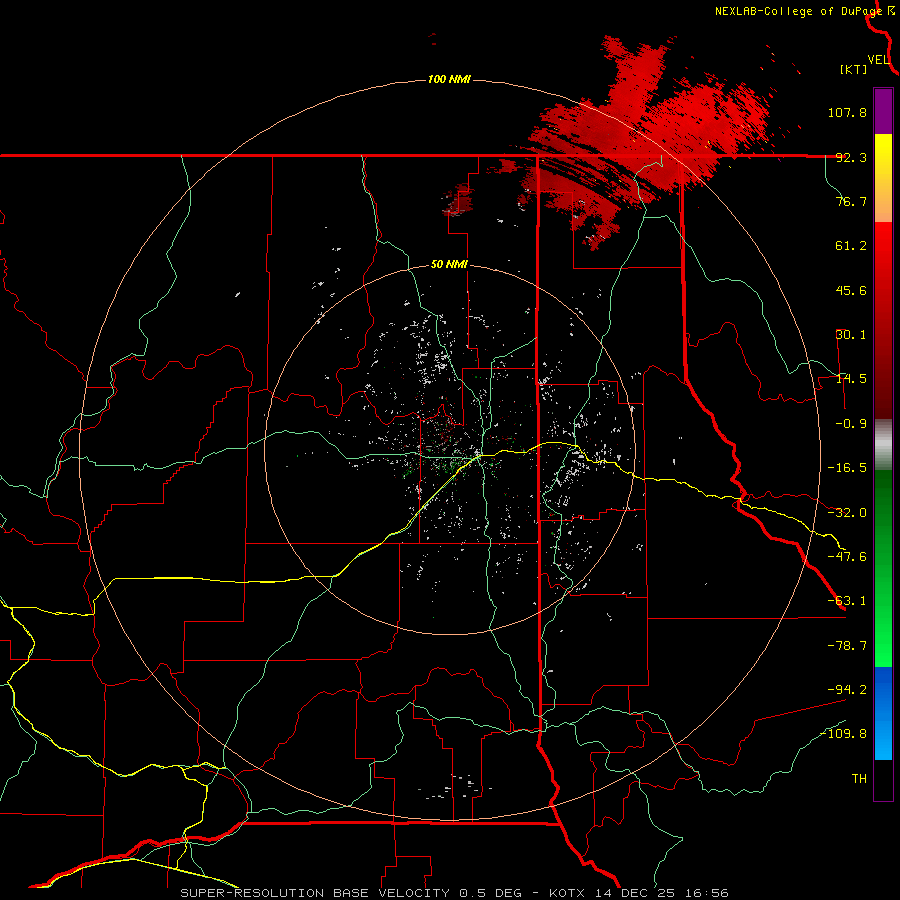The width and height of the screenshot is (900, 900).
Task: Click the -47.6 legend value
Action: click(x=847, y=557)
